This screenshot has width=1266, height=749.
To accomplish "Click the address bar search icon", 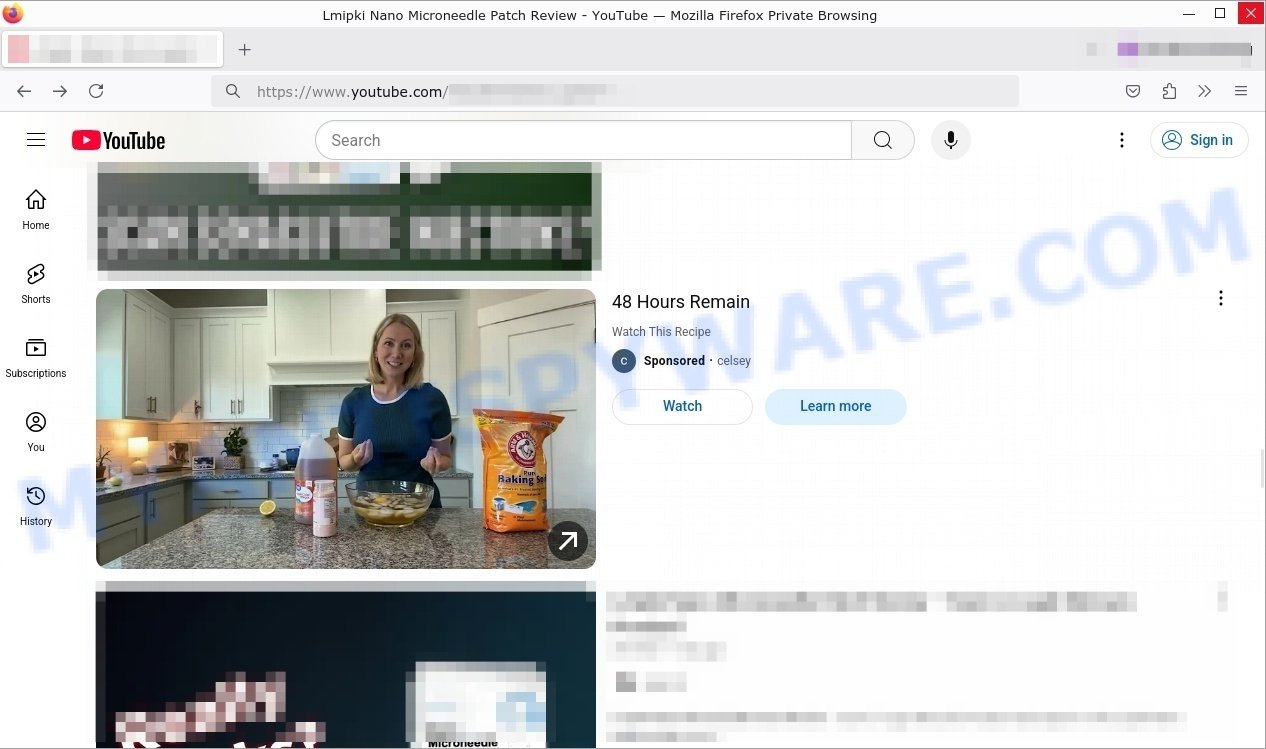I will point(233,91).
